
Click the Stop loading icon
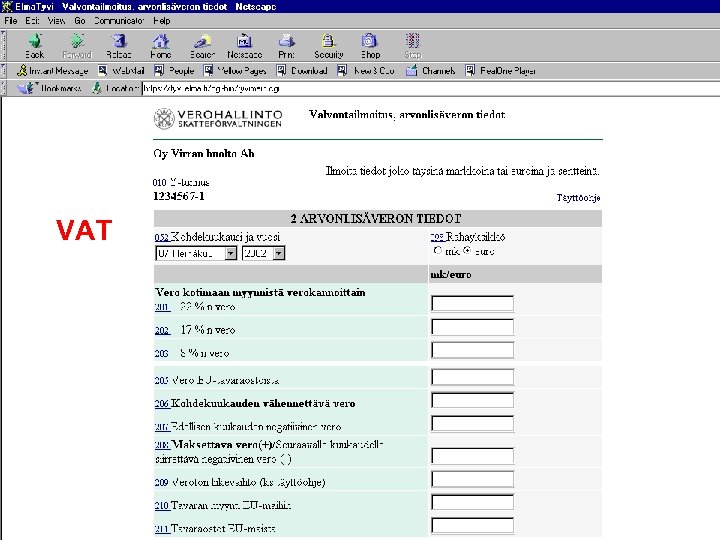(412, 46)
